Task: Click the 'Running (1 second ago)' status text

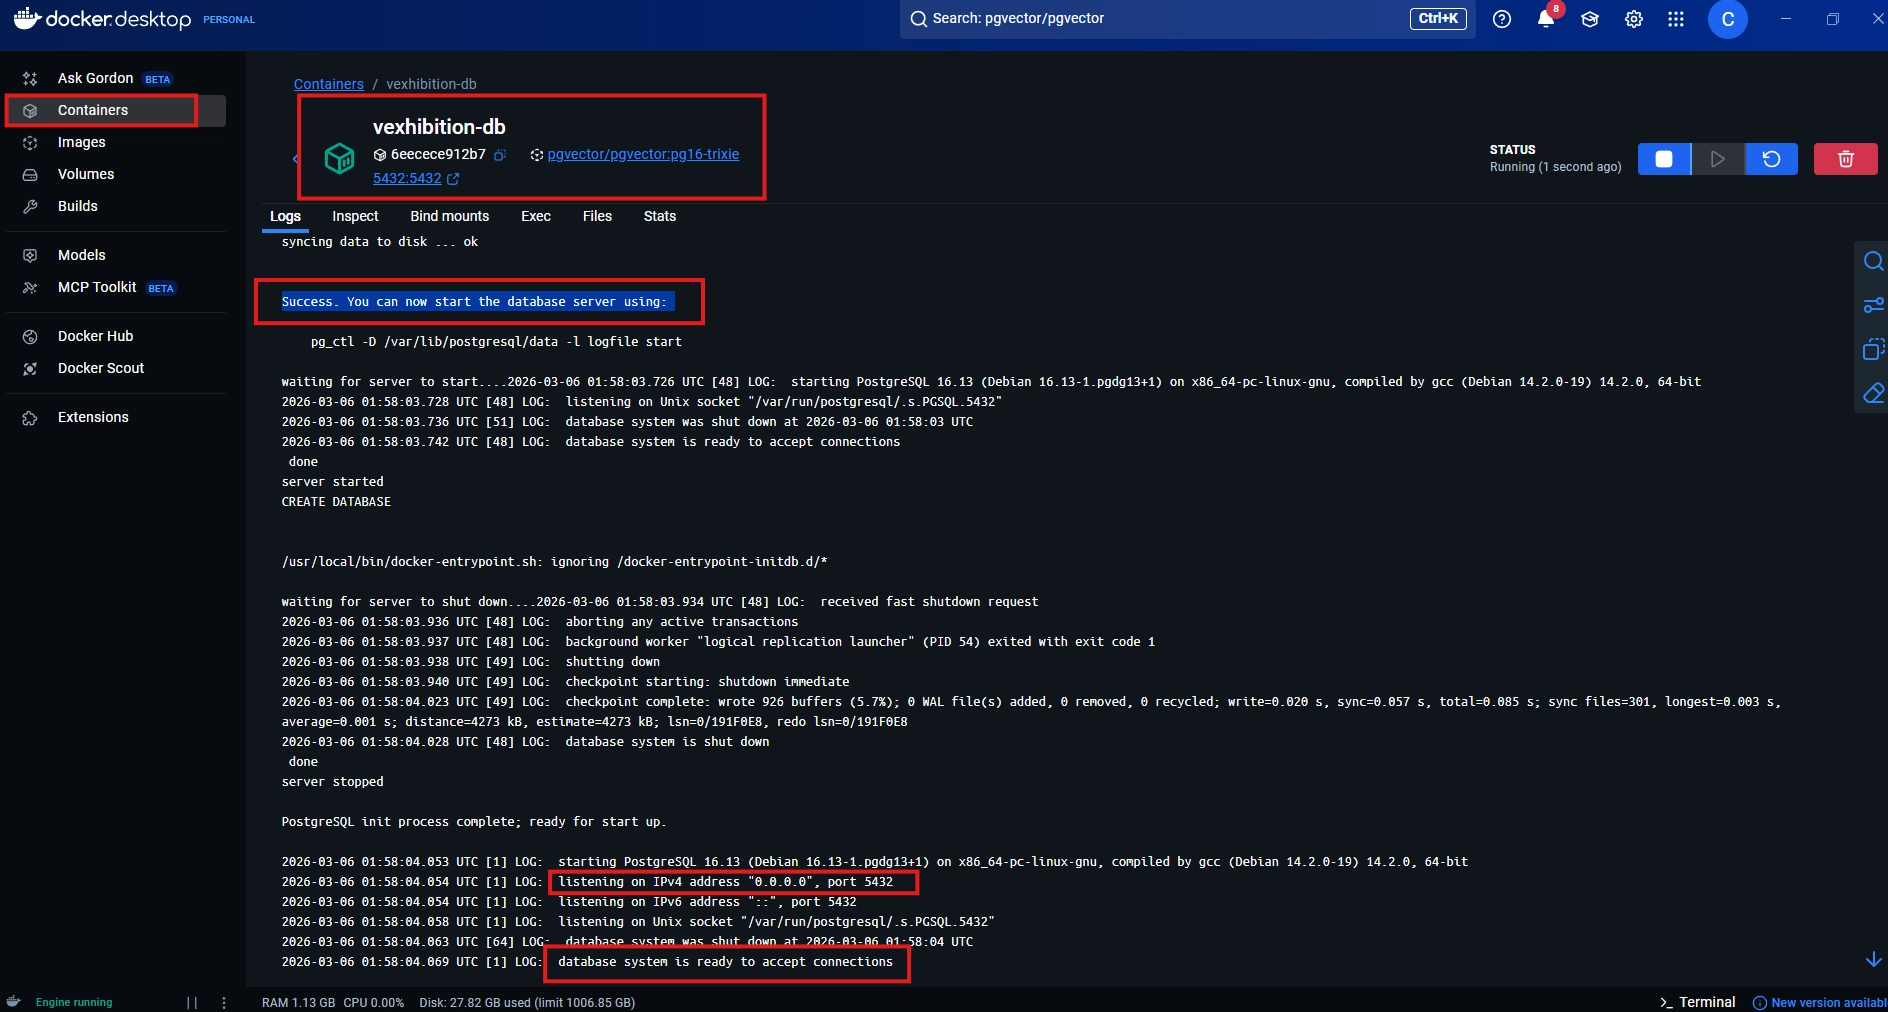Action: (x=1555, y=167)
